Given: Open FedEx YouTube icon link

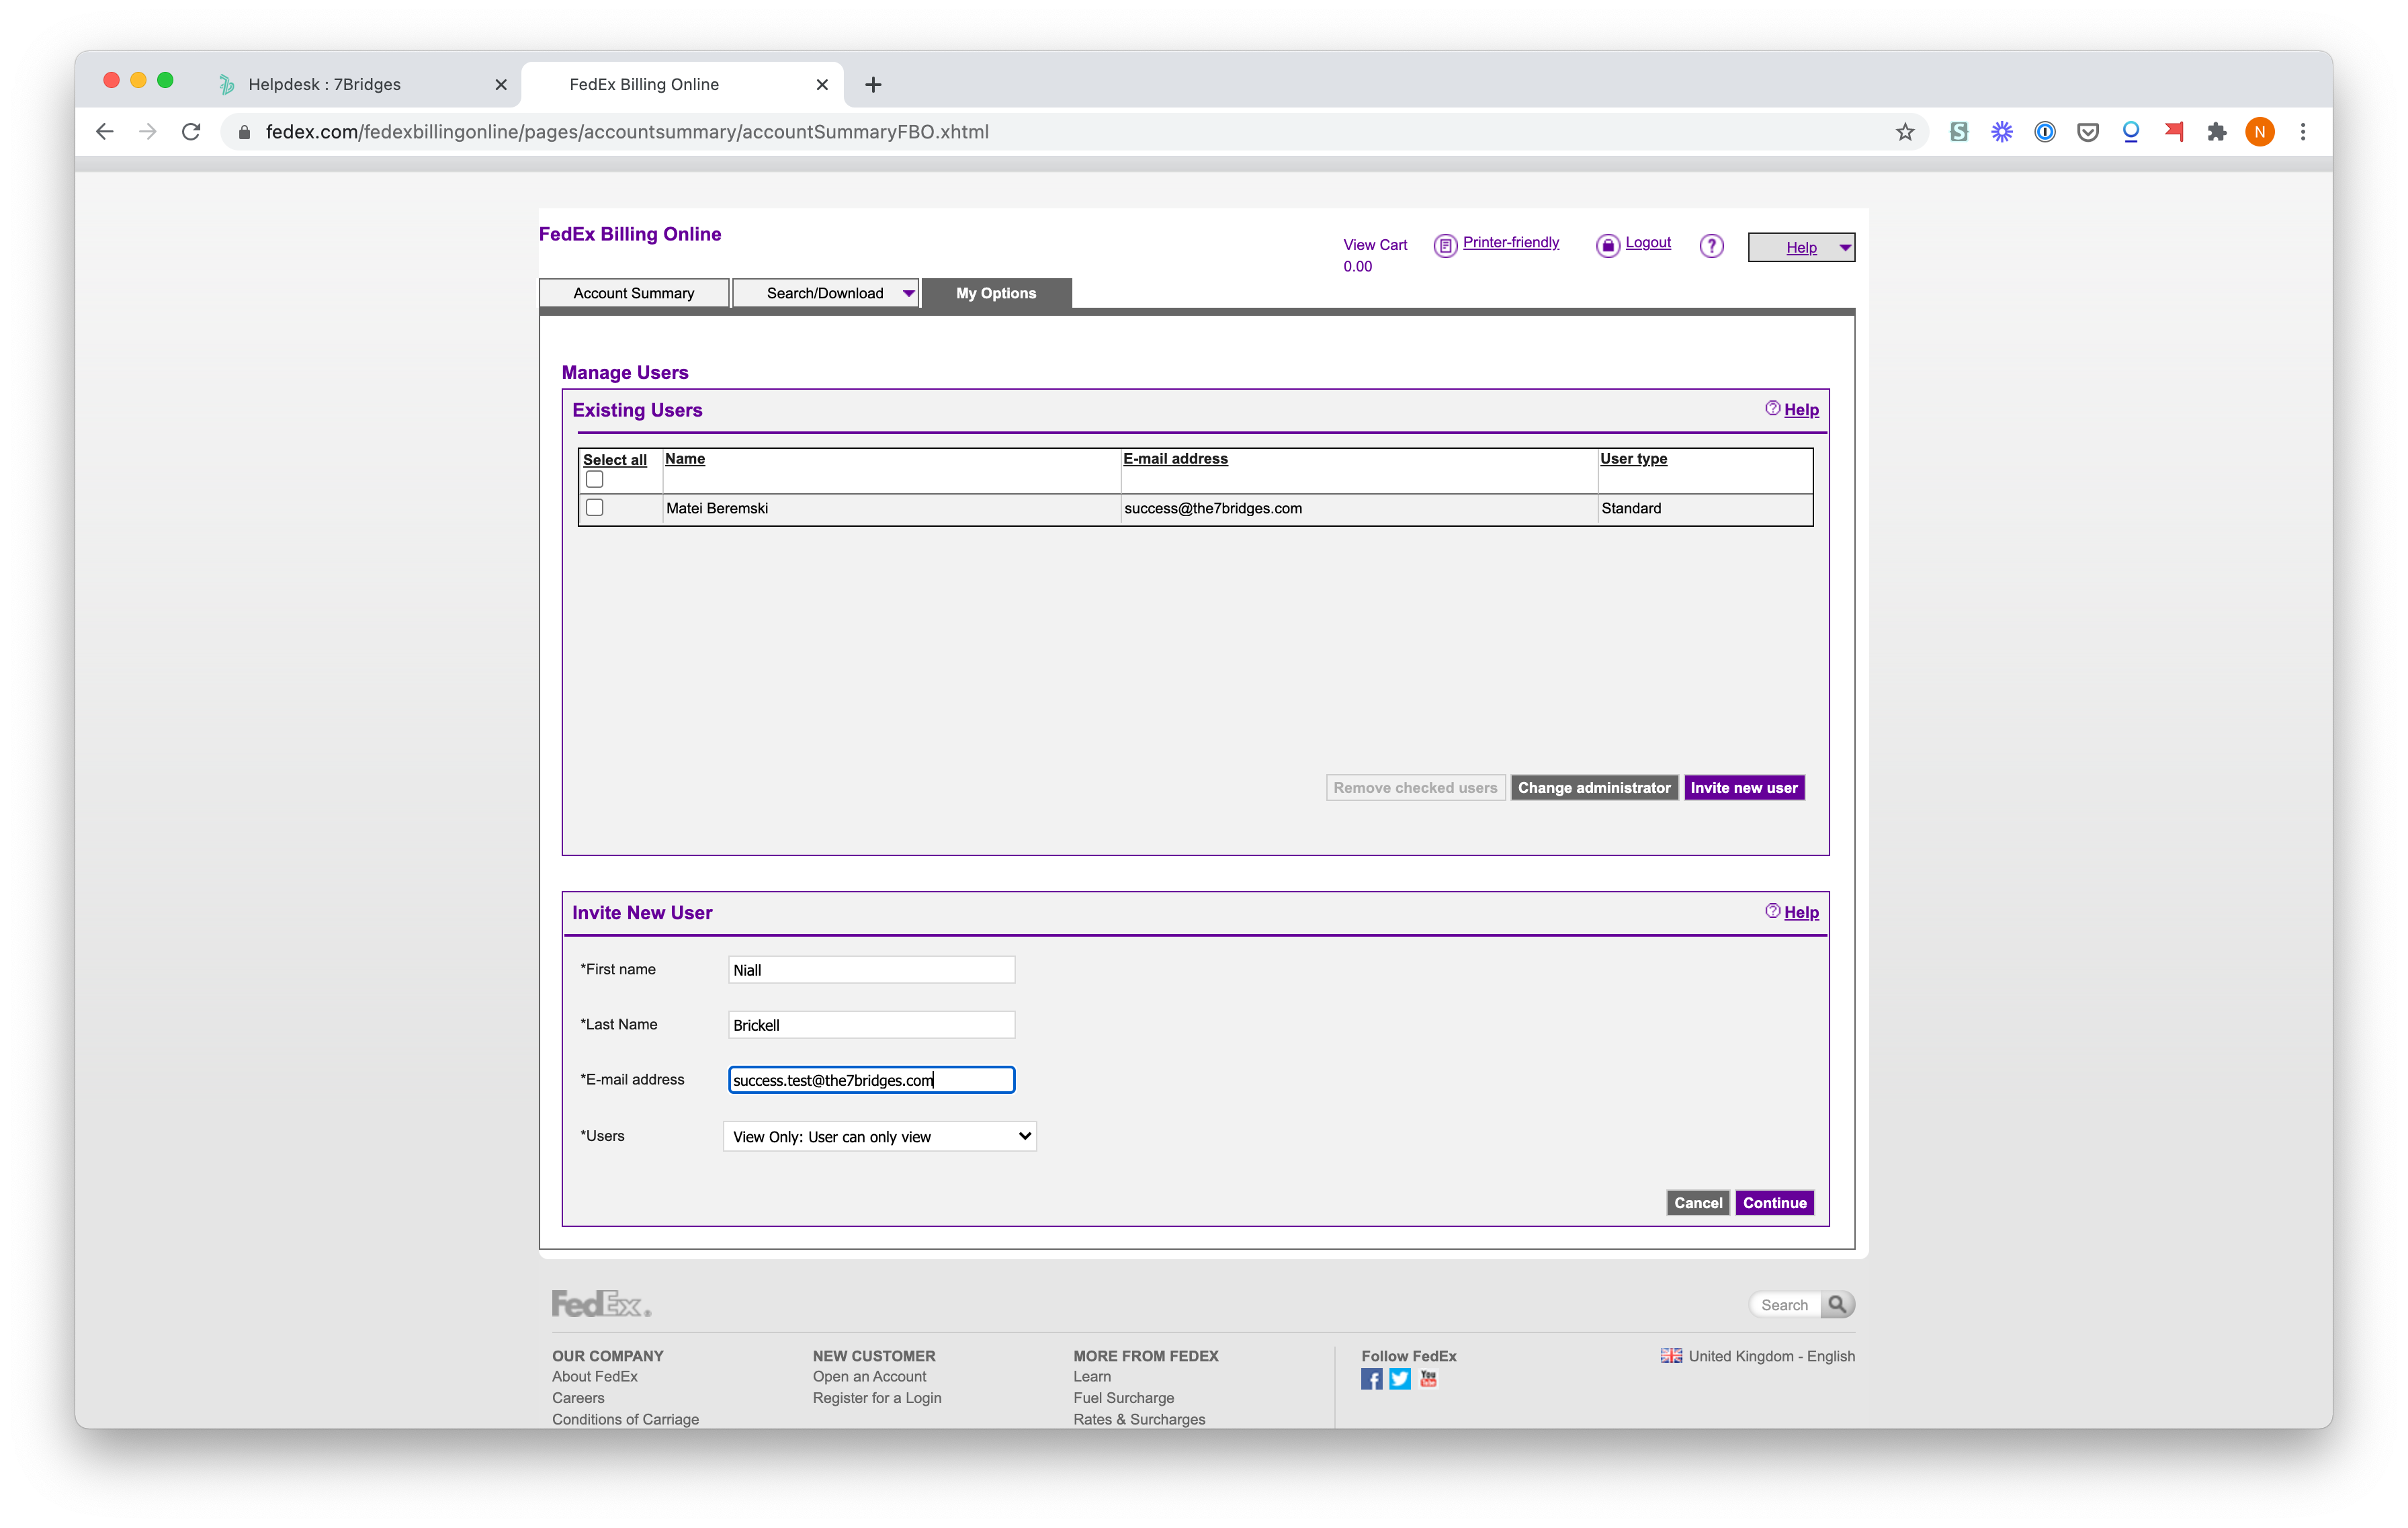Looking at the screenshot, I should (x=1428, y=1379).
